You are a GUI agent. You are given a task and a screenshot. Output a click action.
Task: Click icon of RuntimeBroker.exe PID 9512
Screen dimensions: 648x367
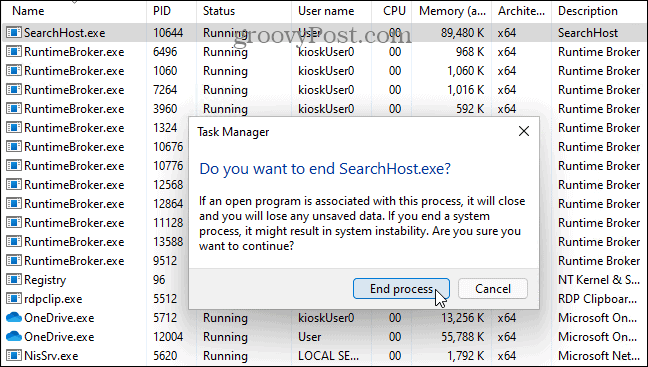14,261
